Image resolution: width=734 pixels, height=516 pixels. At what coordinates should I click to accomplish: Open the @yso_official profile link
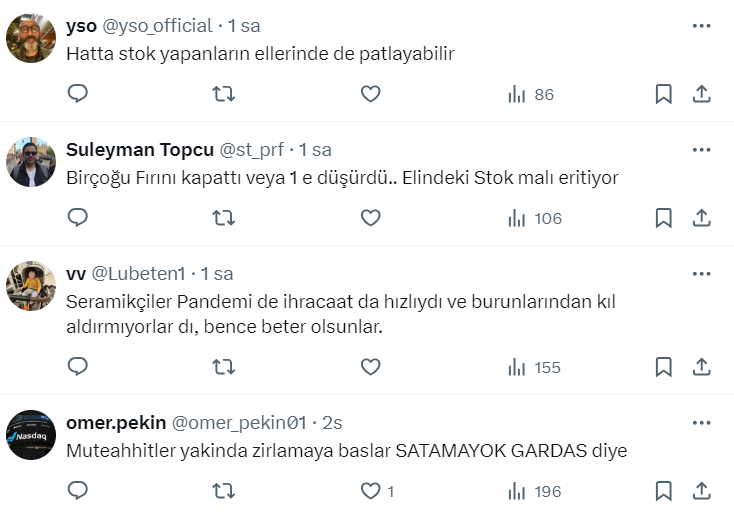158,26
